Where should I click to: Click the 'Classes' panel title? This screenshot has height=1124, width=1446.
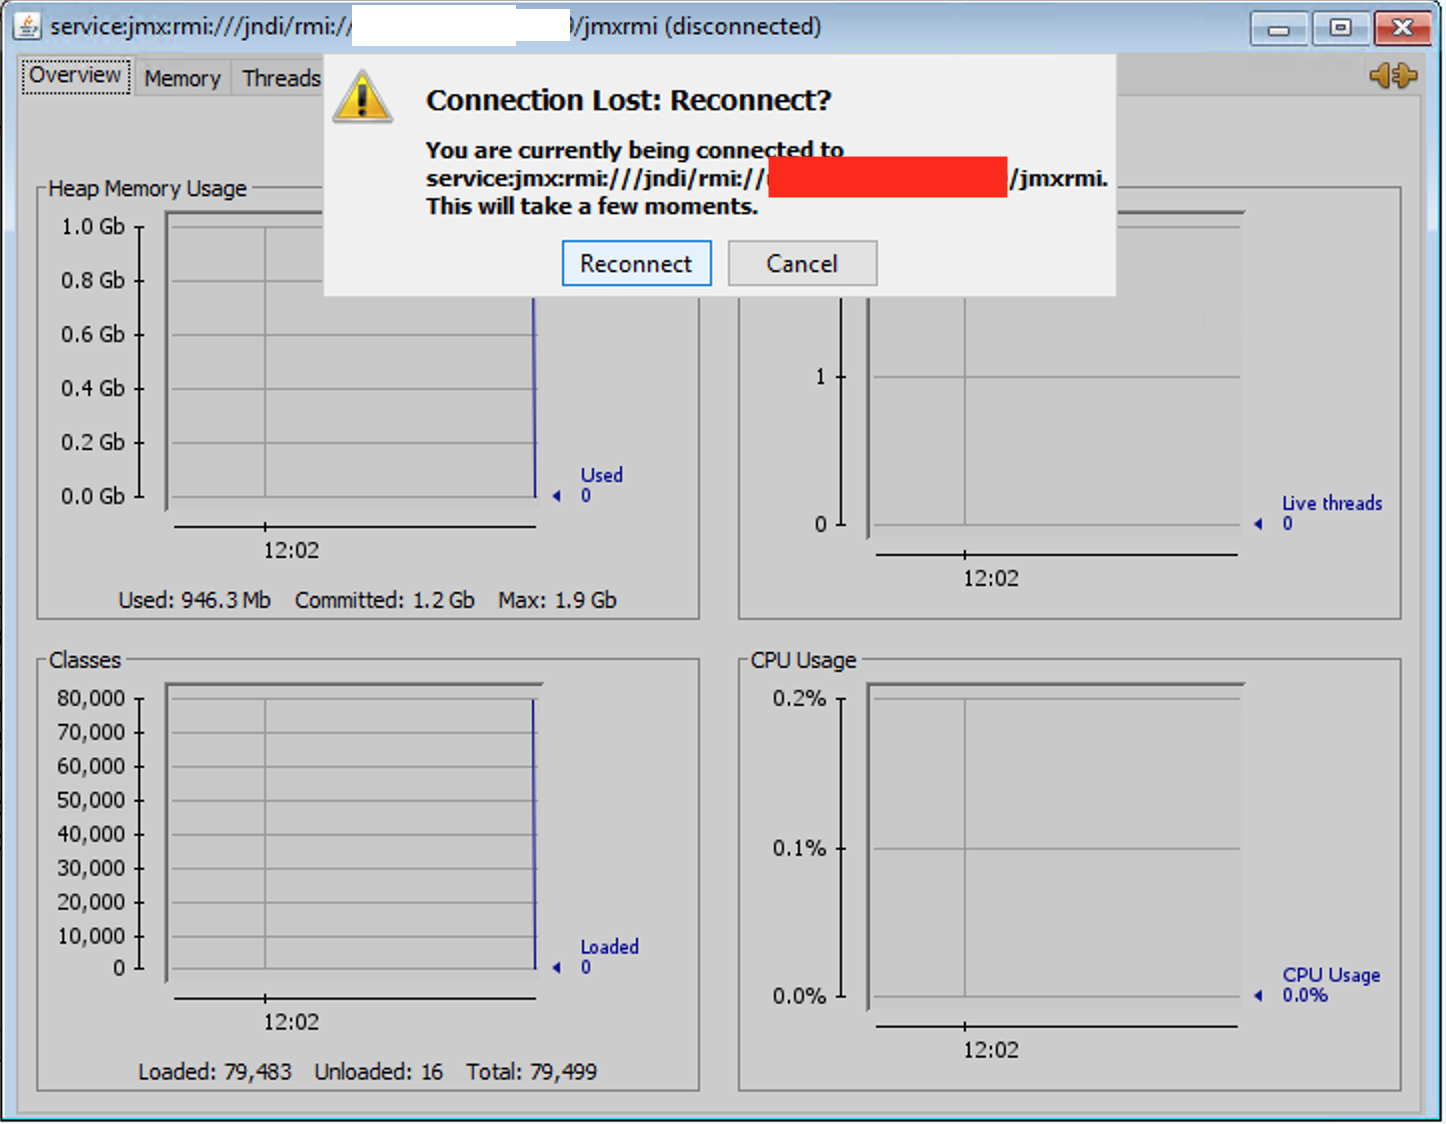85,660
